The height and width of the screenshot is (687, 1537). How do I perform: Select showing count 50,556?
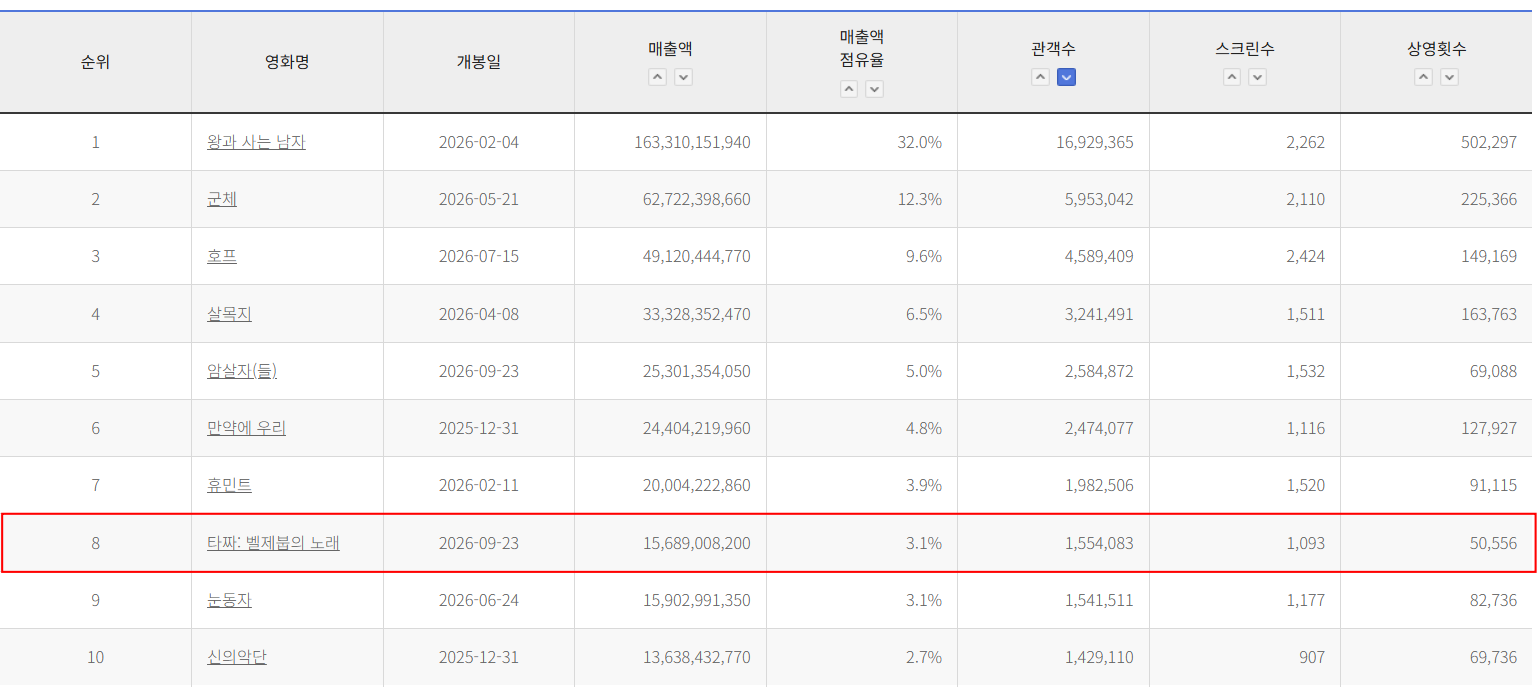1492,543
